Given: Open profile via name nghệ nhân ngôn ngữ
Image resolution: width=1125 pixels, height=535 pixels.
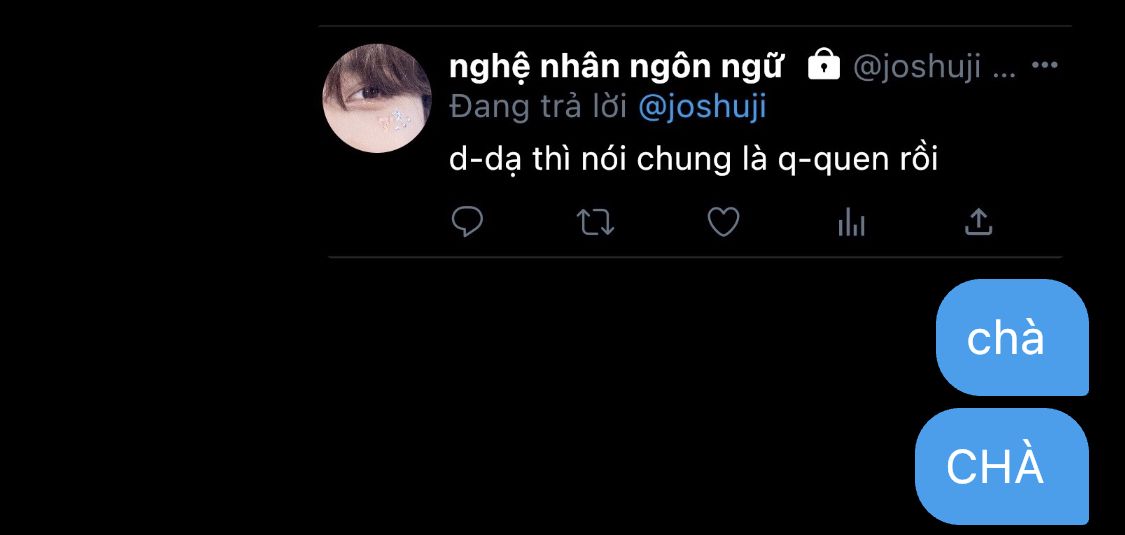Looking at the screenshot, I should pos(615,67).
